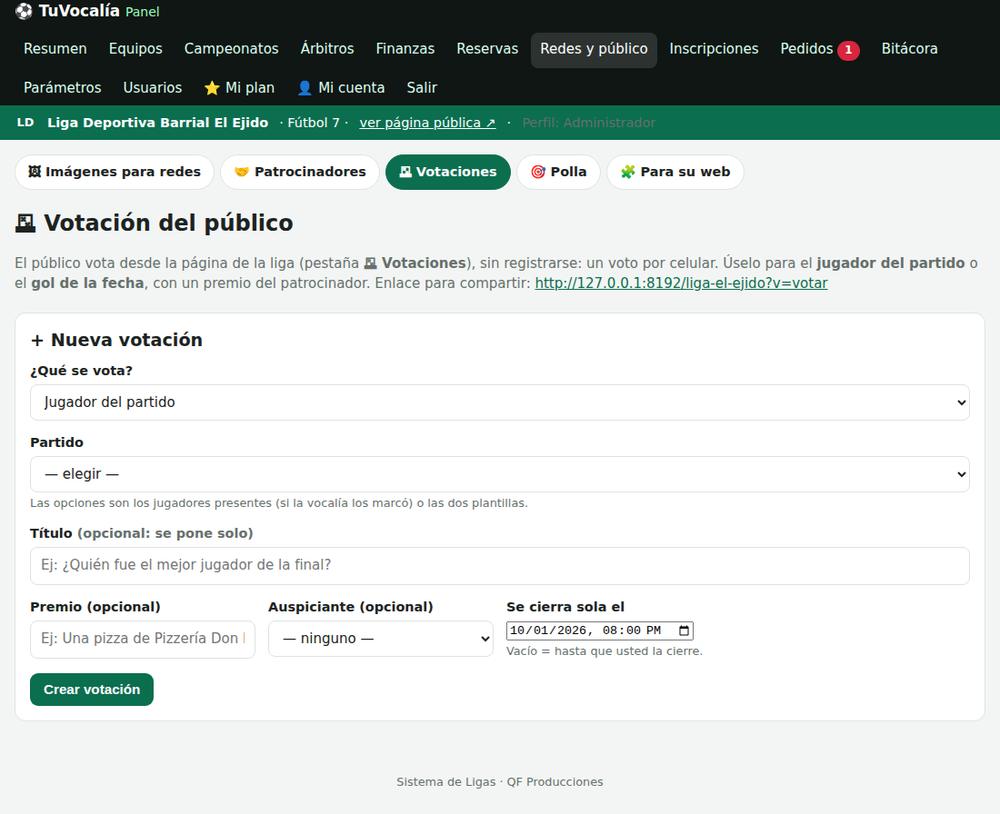This screenshot has width=1000, height=814.
Task: Click the user icon beside Mi cuenta
Action: [305, 88]
